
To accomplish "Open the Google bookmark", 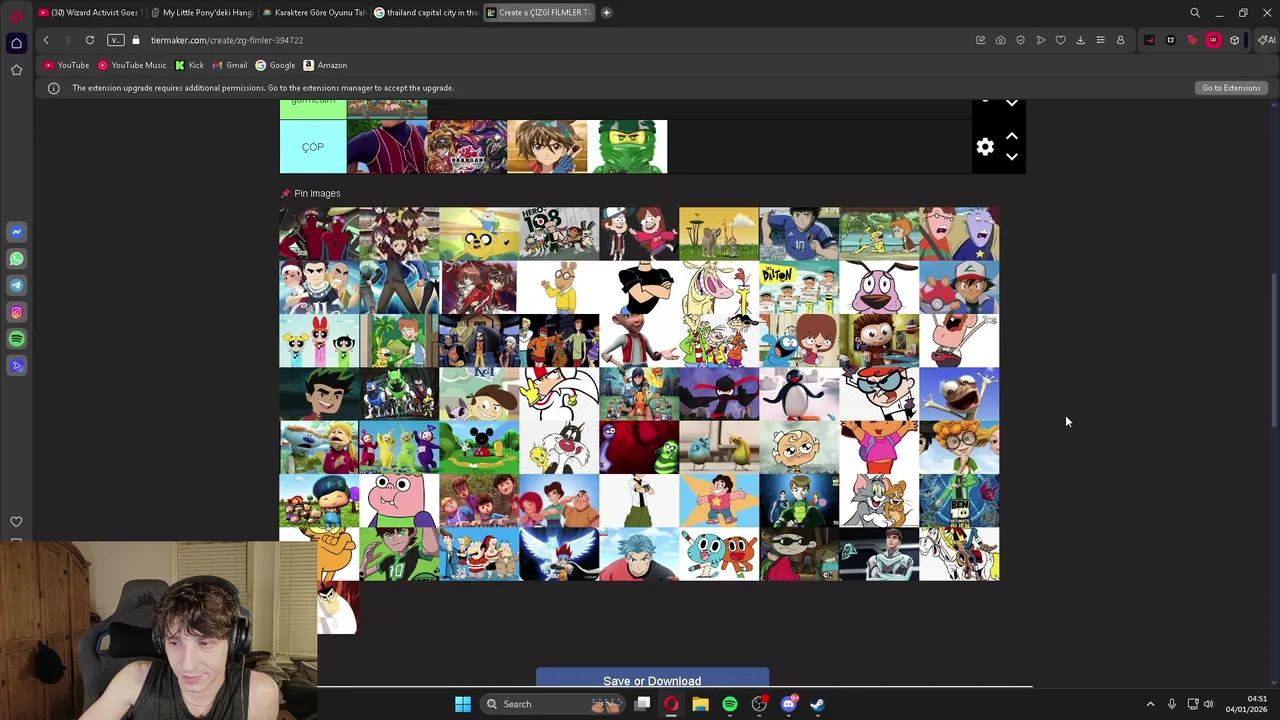I will point(275,65).
